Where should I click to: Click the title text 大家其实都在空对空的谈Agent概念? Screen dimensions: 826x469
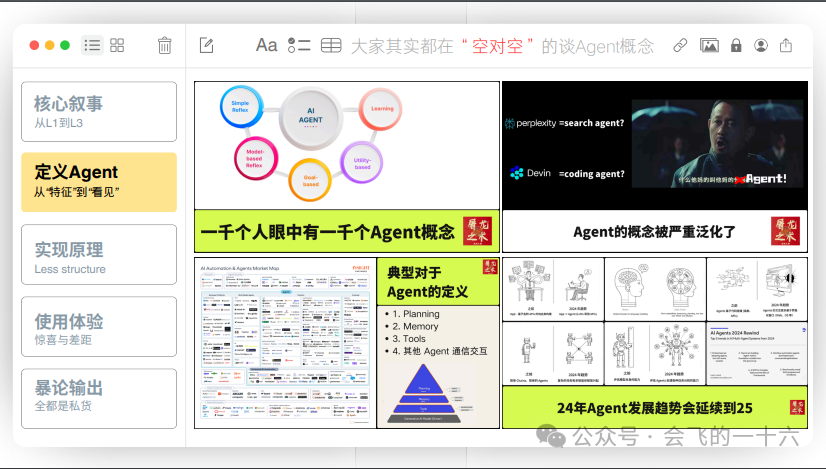[x=503, y=46]
